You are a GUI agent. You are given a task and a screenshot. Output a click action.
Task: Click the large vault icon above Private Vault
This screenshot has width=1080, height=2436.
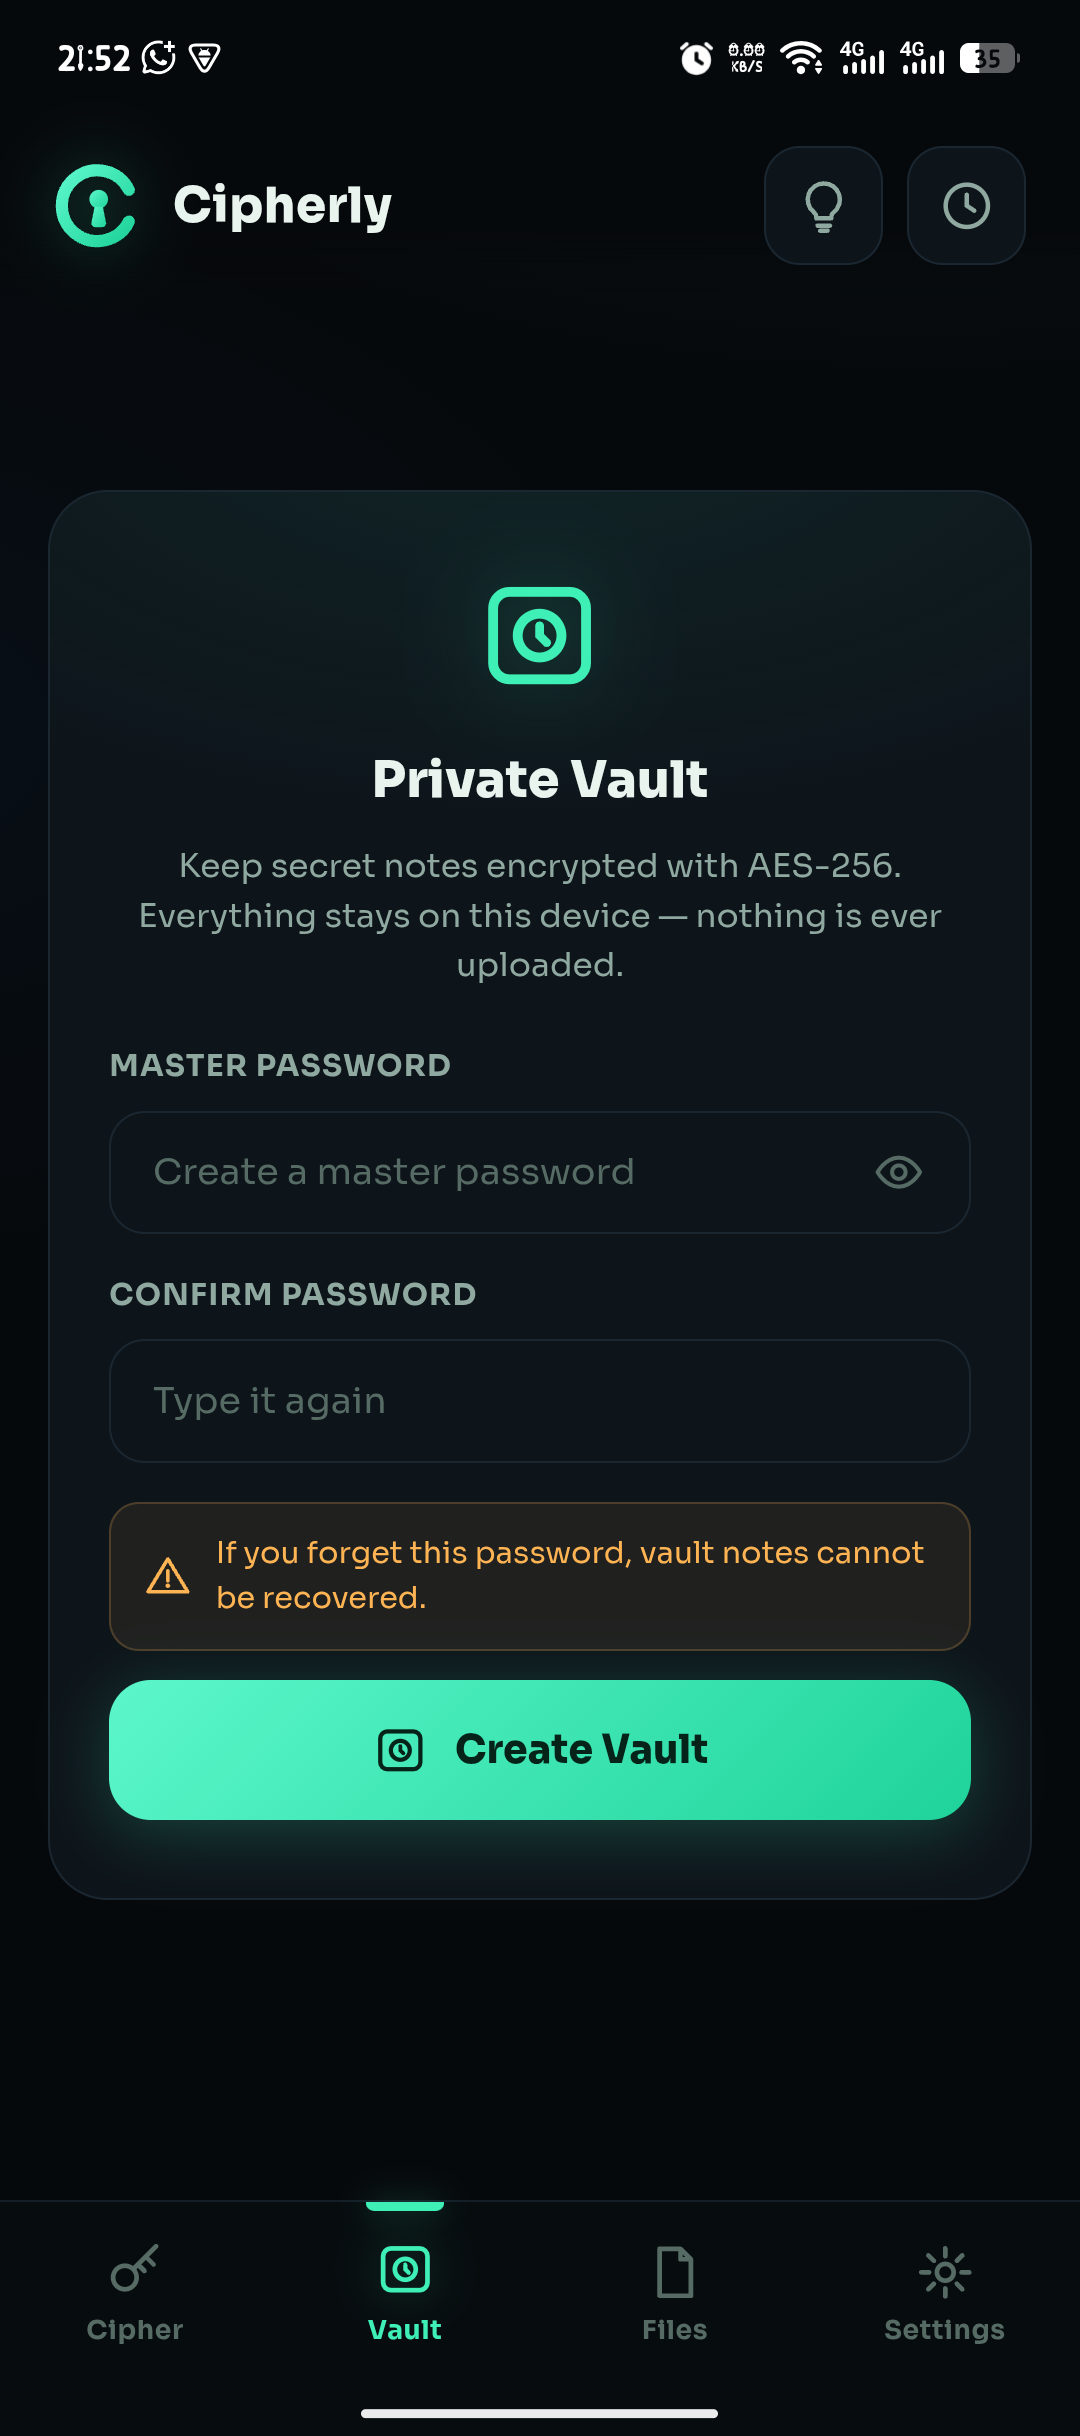(x=540, y=635)
